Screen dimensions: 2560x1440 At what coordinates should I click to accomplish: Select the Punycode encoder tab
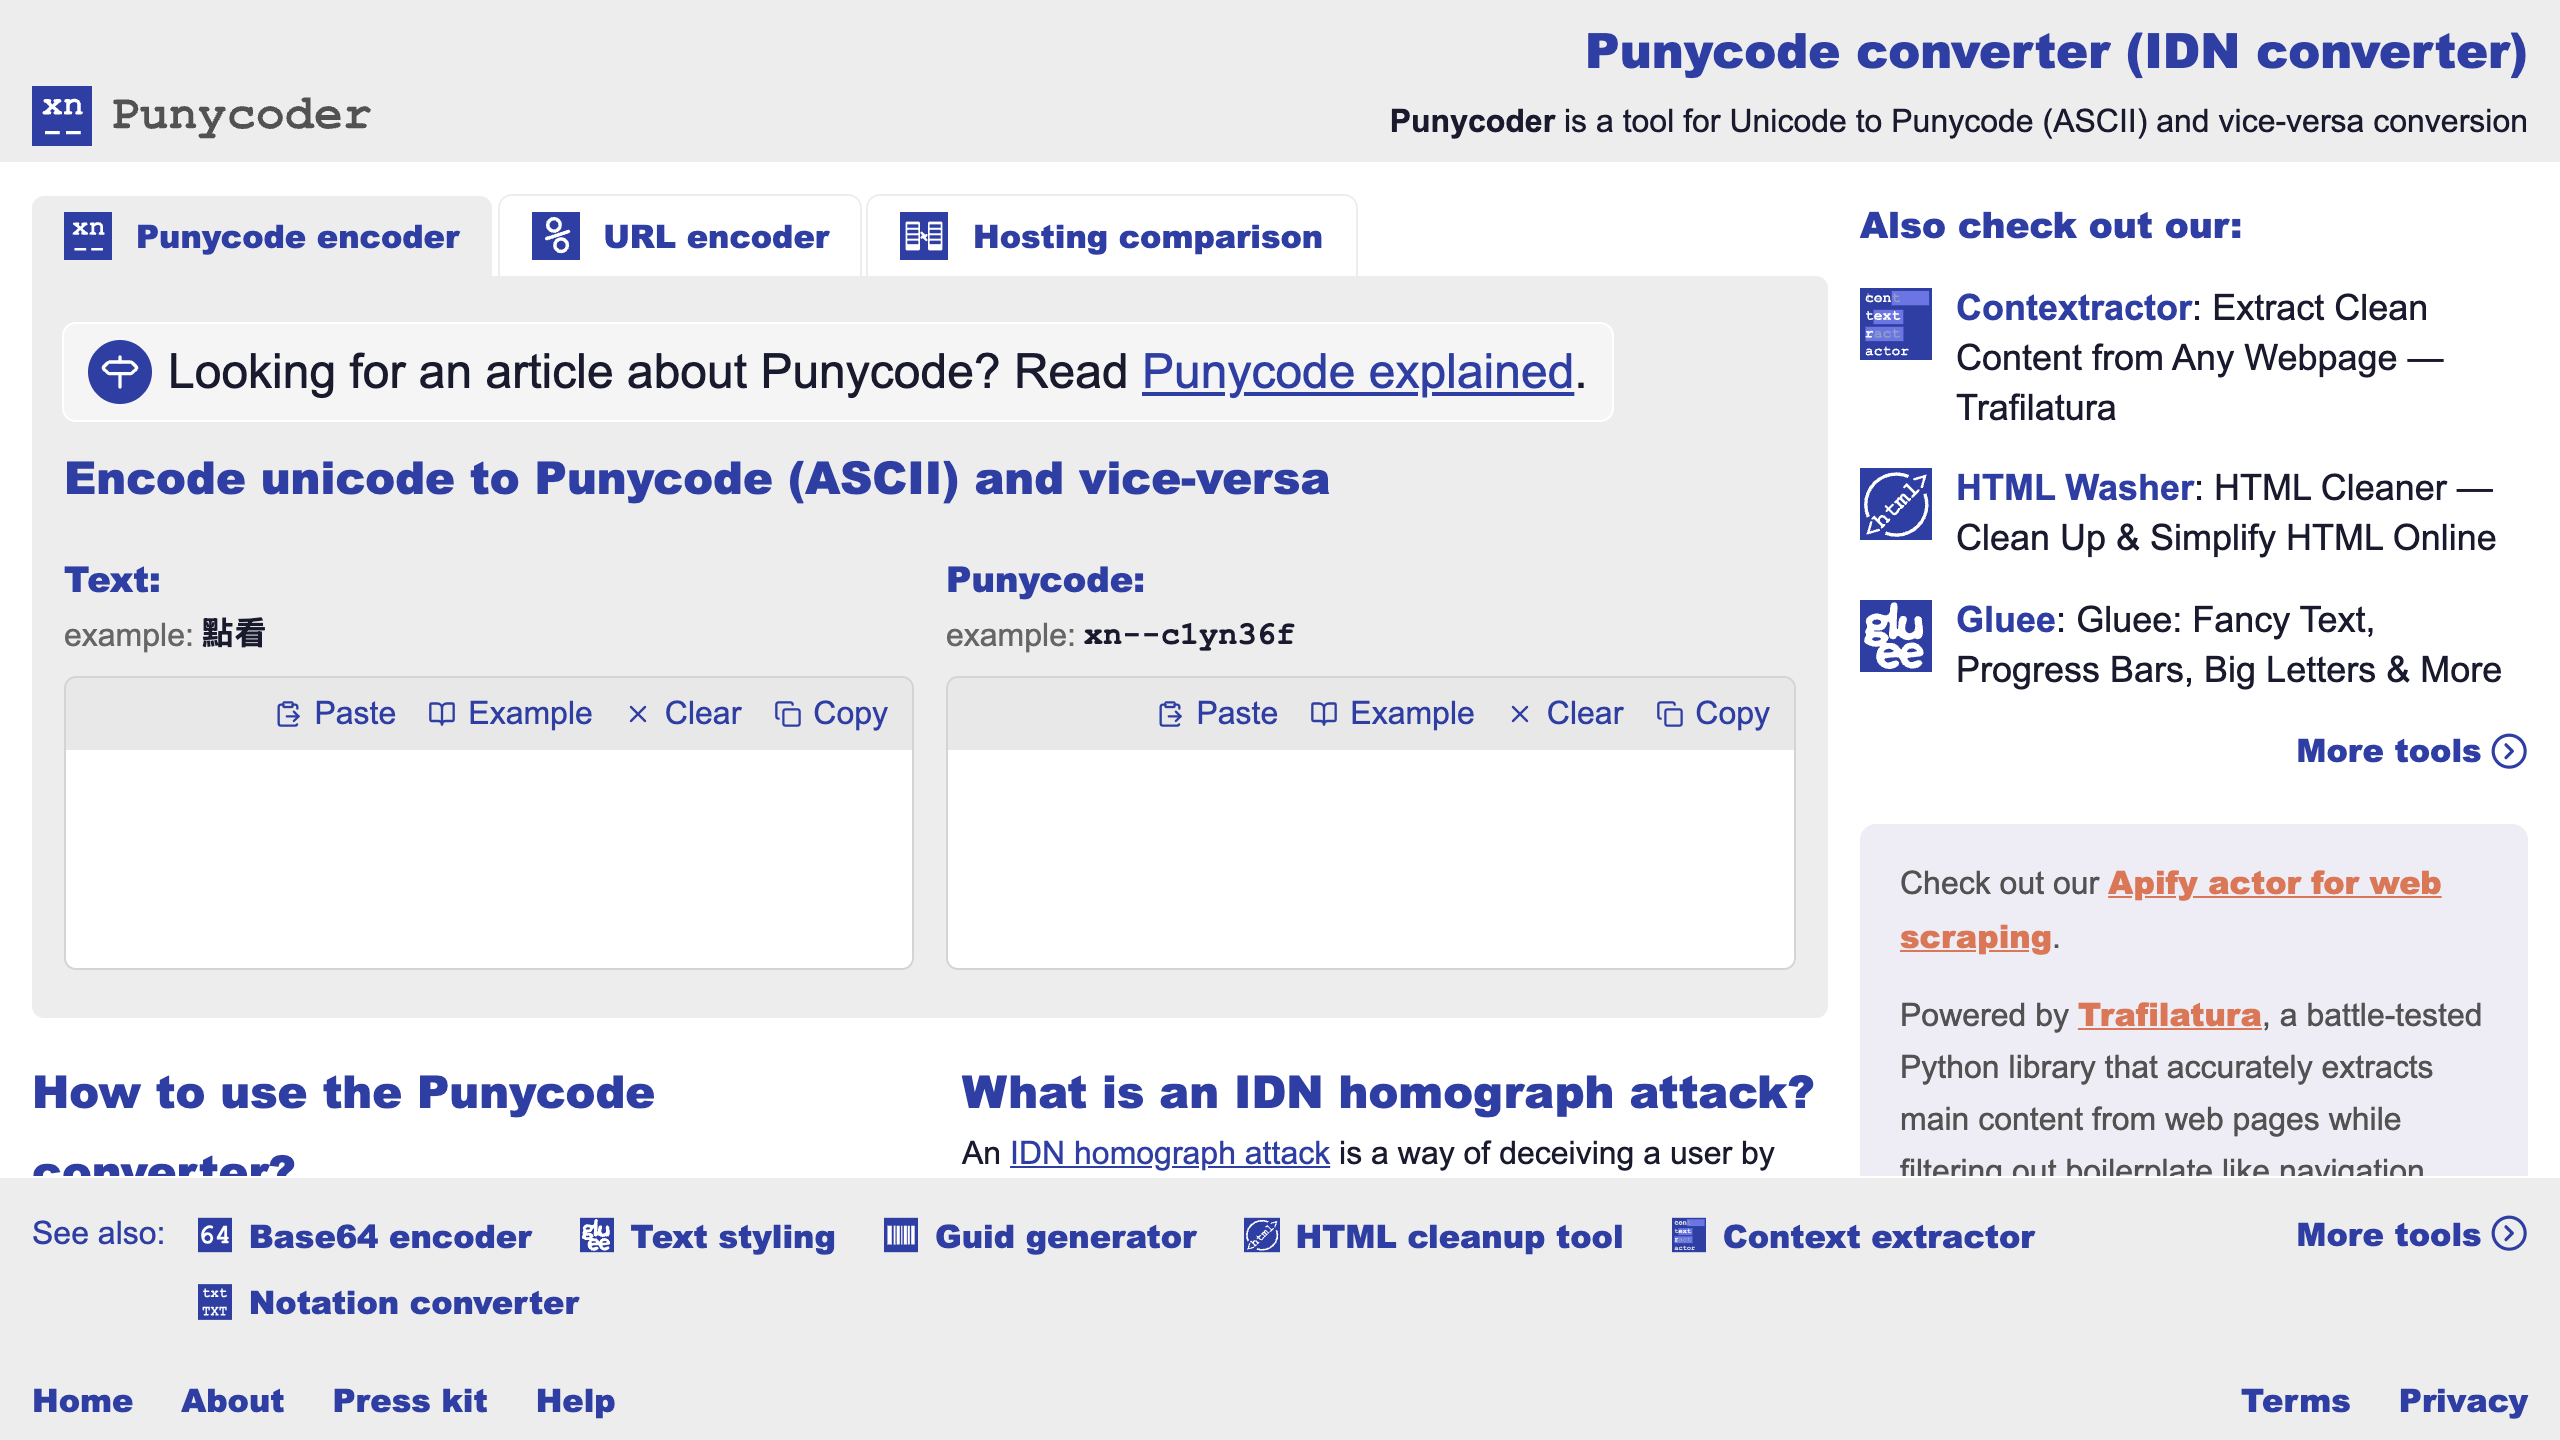click(262, 237)
